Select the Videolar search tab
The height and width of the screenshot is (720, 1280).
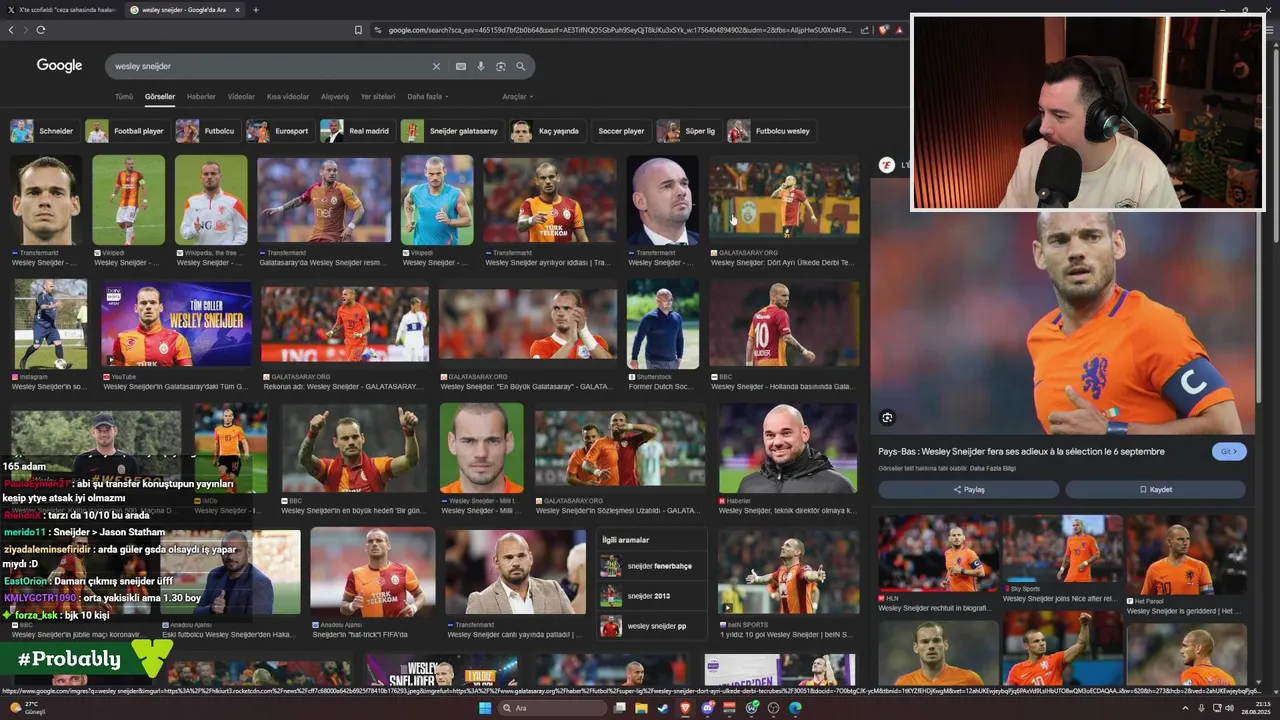coord(241,97)
